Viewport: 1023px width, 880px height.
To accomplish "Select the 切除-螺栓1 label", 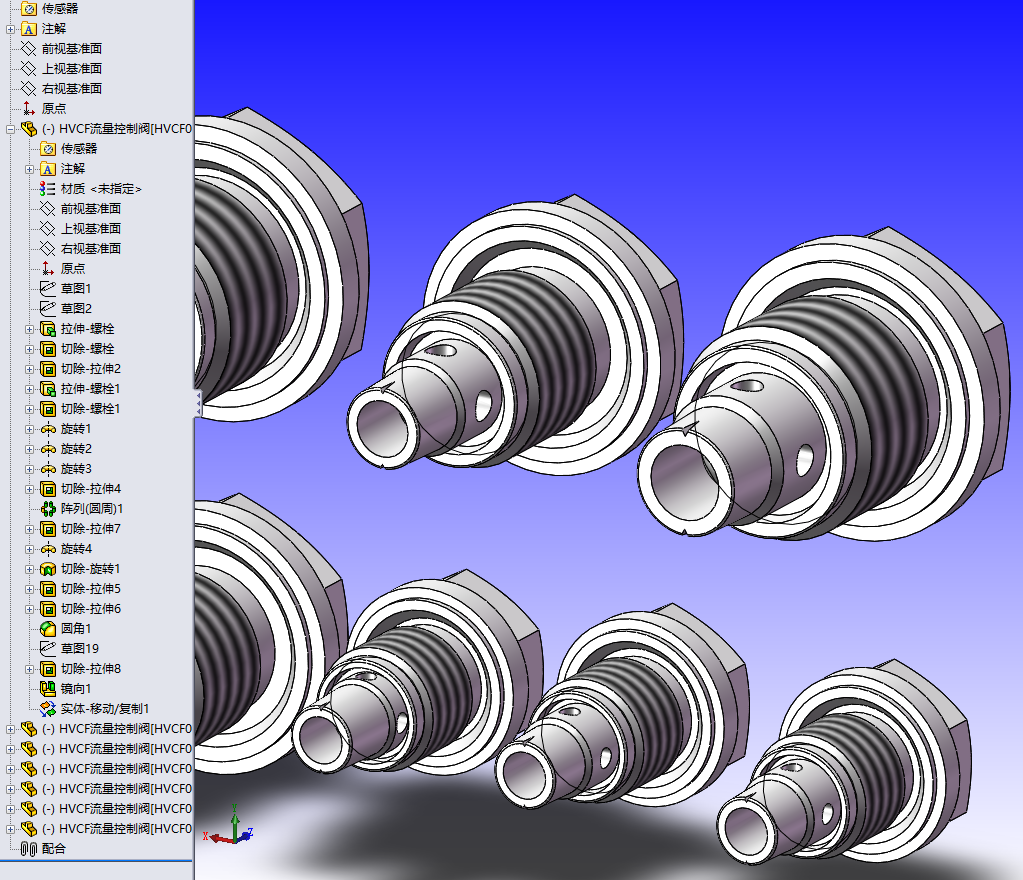I will pyautogui.click(x=91, y=409).
